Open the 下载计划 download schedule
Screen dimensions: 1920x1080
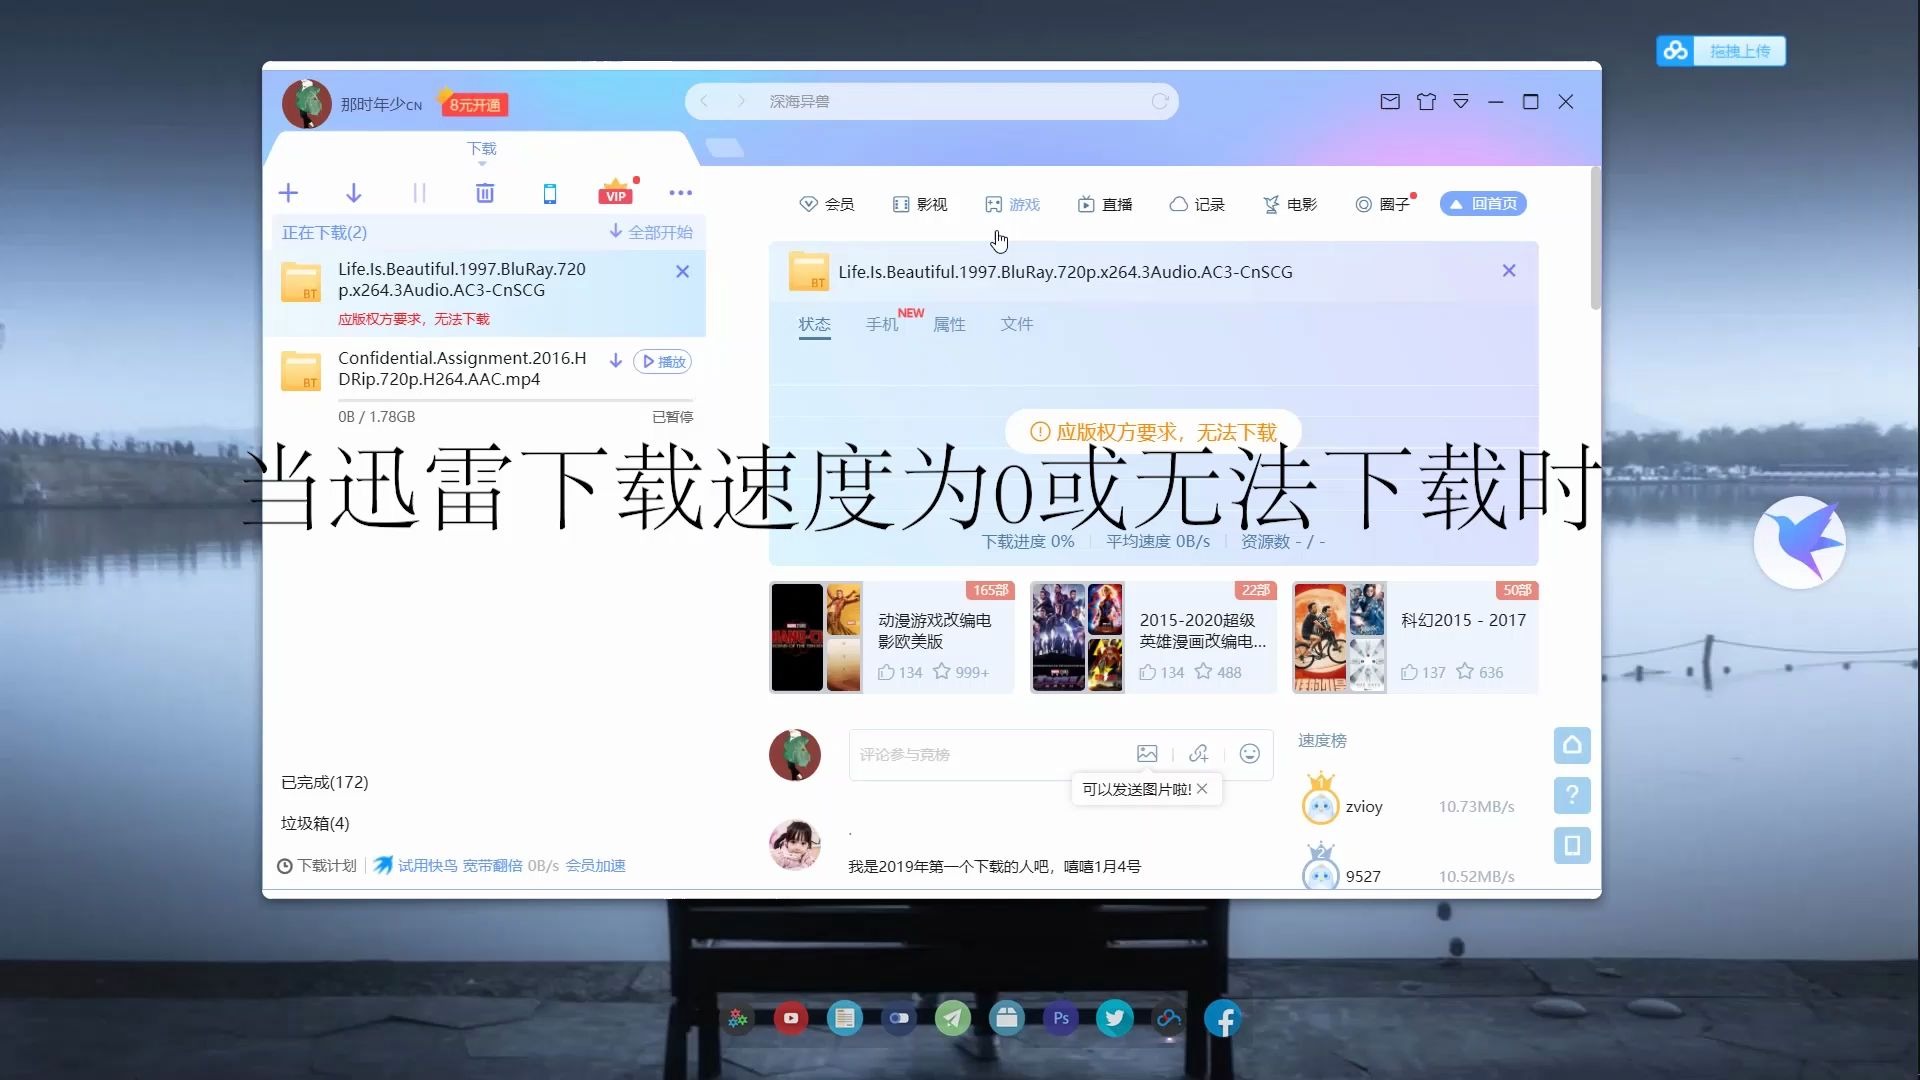317,866
